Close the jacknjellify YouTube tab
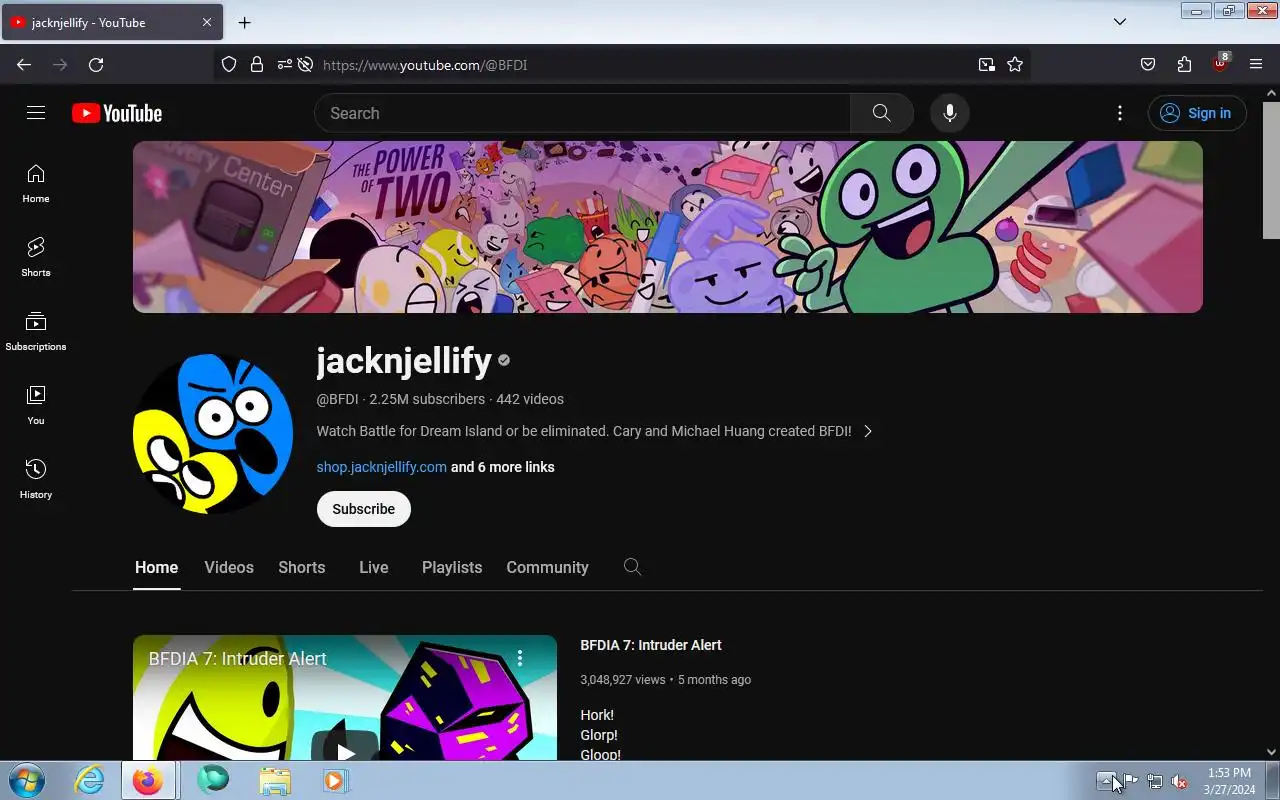 click(x=207, y=22)
